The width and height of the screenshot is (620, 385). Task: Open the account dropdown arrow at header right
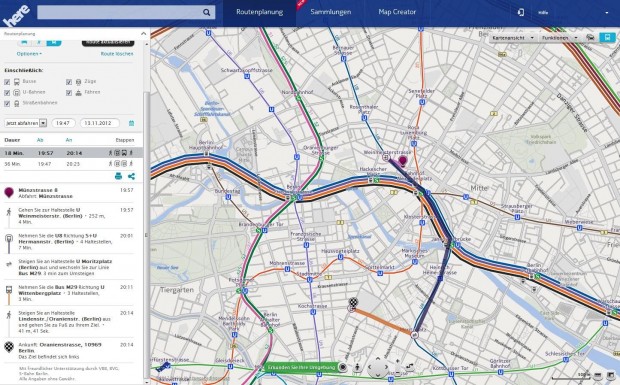[x=607, y=13]
